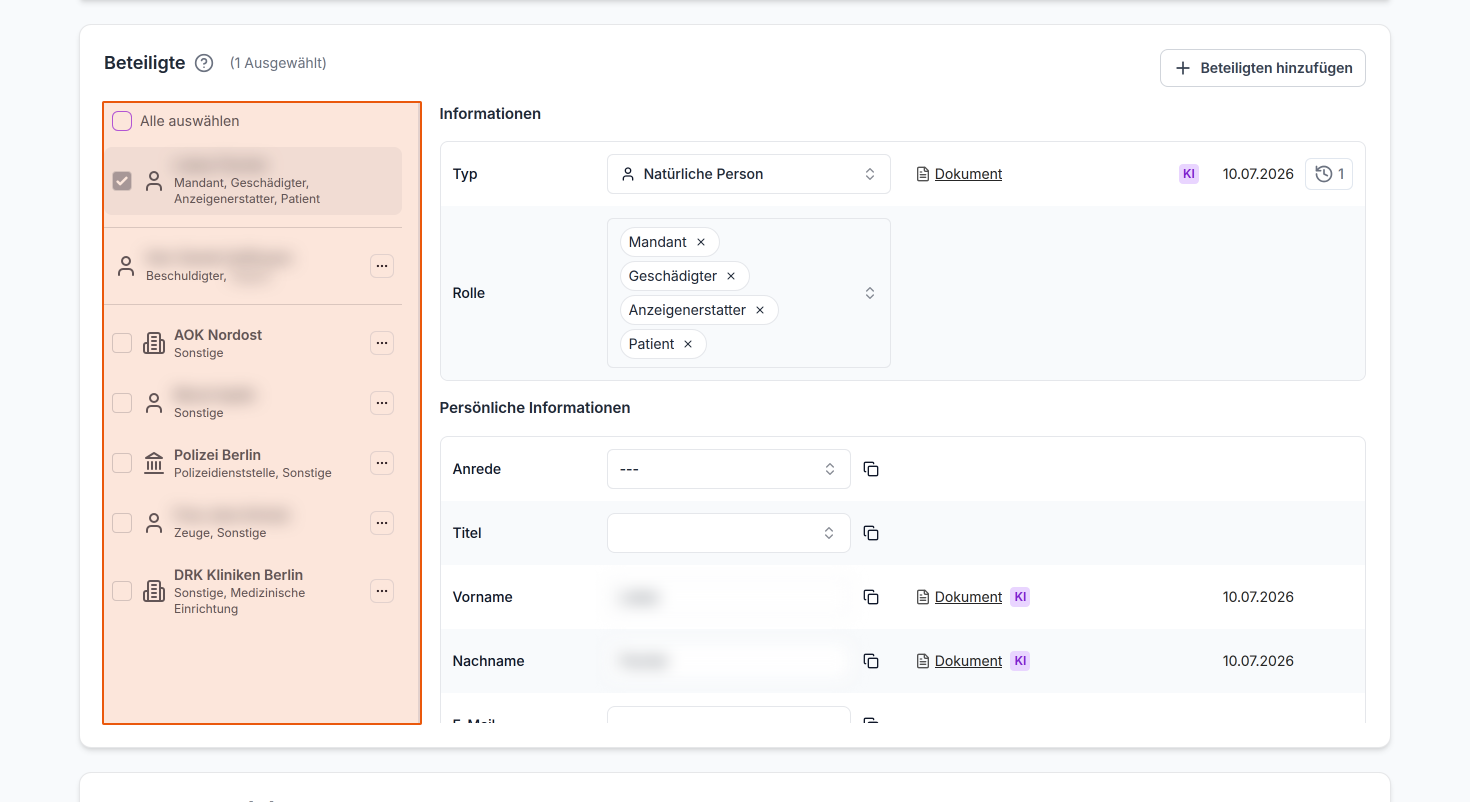Select the Polizei Berlin participant name
Image resolution: width=1470 pixels, height=802 pixels.
pos(217,455)
